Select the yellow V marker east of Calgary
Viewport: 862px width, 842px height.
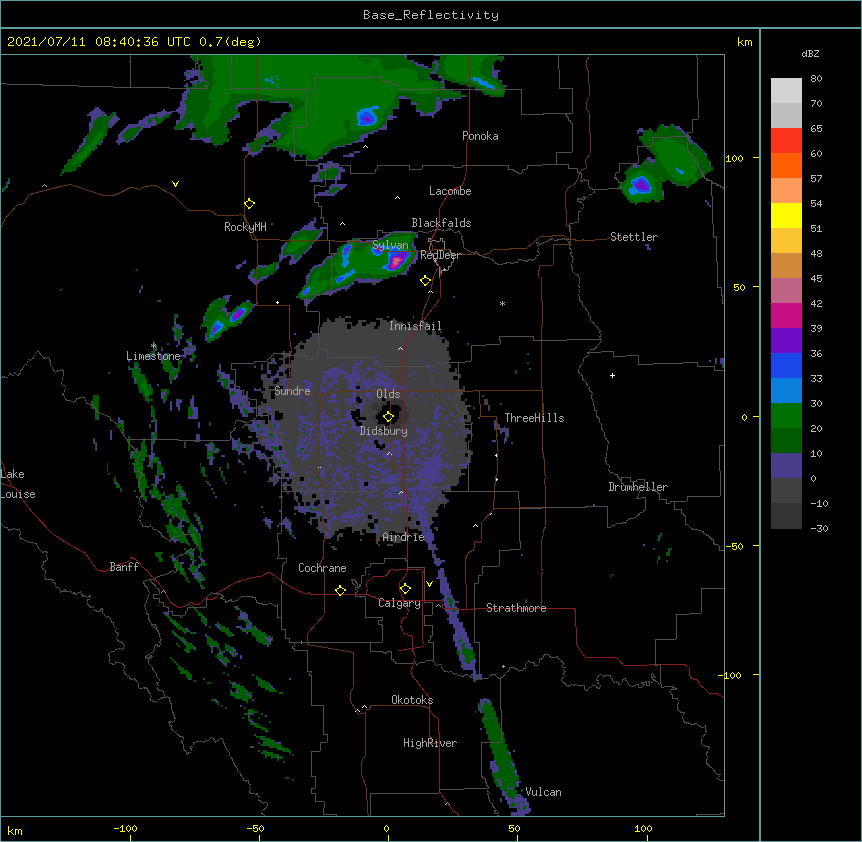pos(429,584)
